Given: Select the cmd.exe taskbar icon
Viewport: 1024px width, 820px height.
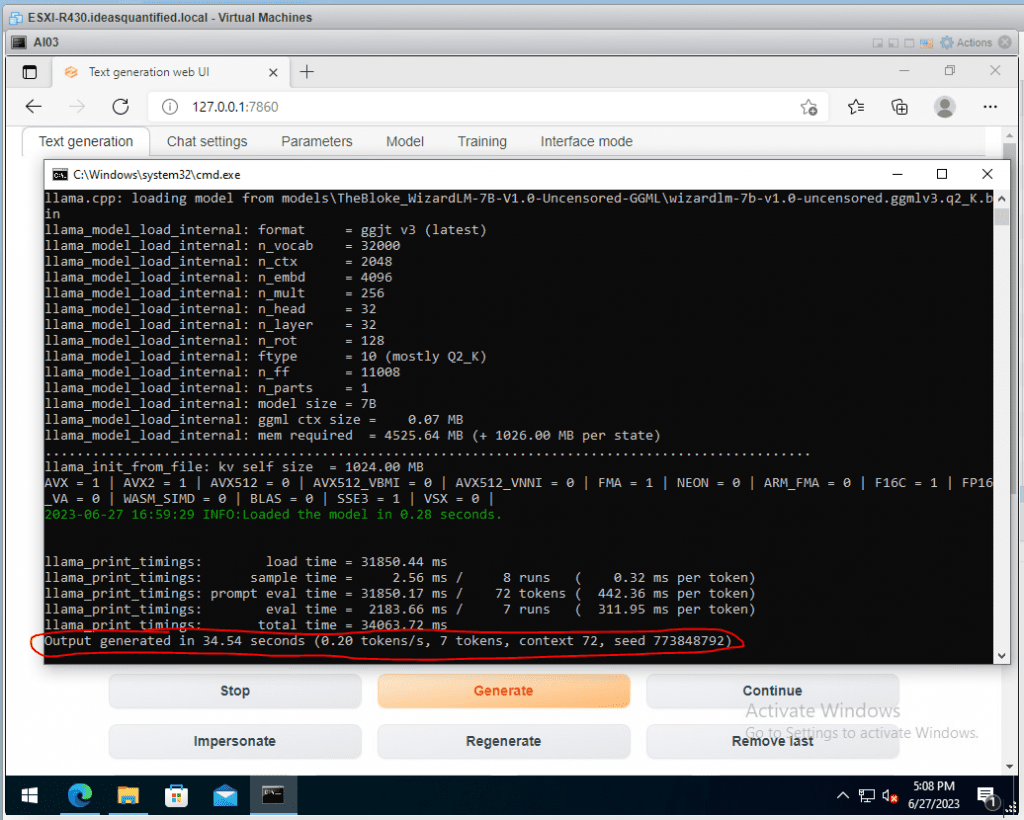Looking at the screenshot, I should coord(273,795).
